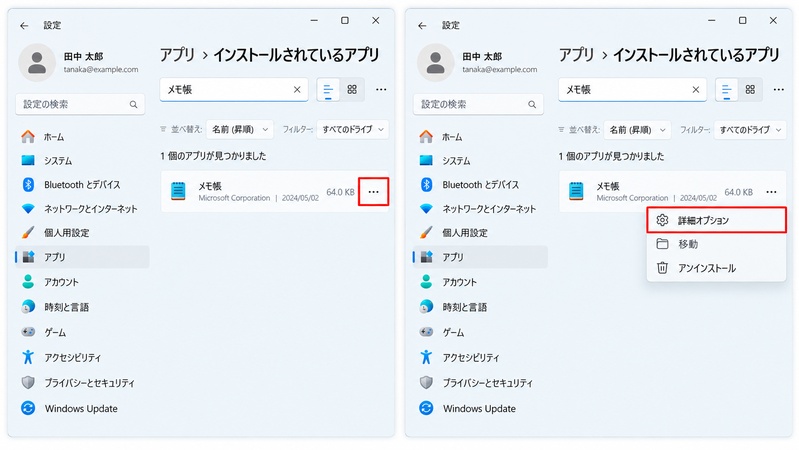Clear メモ帳 search text in right window
This screenshot has height=450, width=799.
[x=696, y=90]
